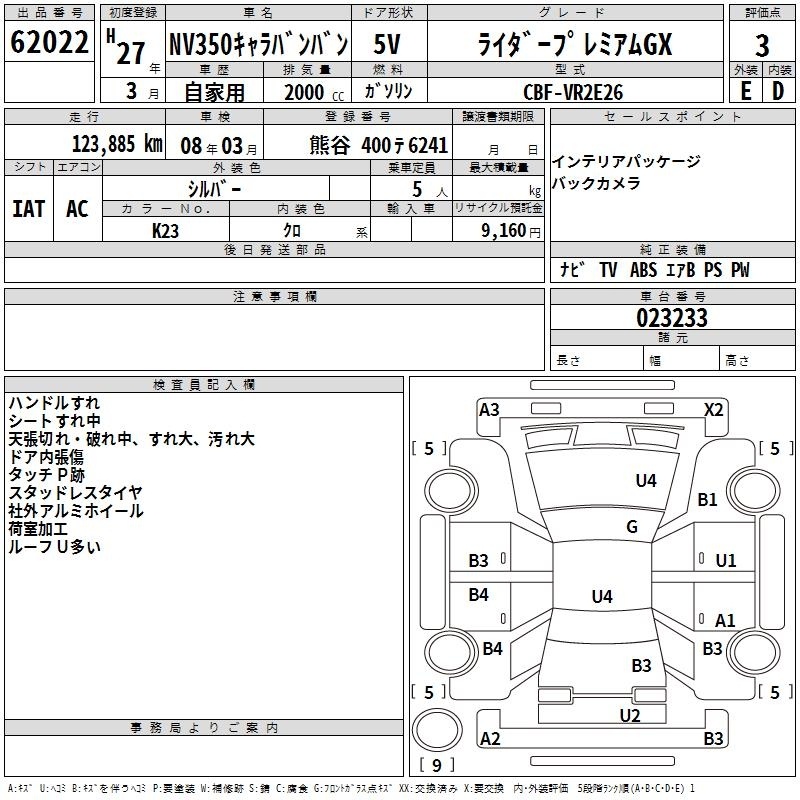Select the overall evaluation score 3
The height and width of the screenshot is (800, 800).
[x=762, y=46]
